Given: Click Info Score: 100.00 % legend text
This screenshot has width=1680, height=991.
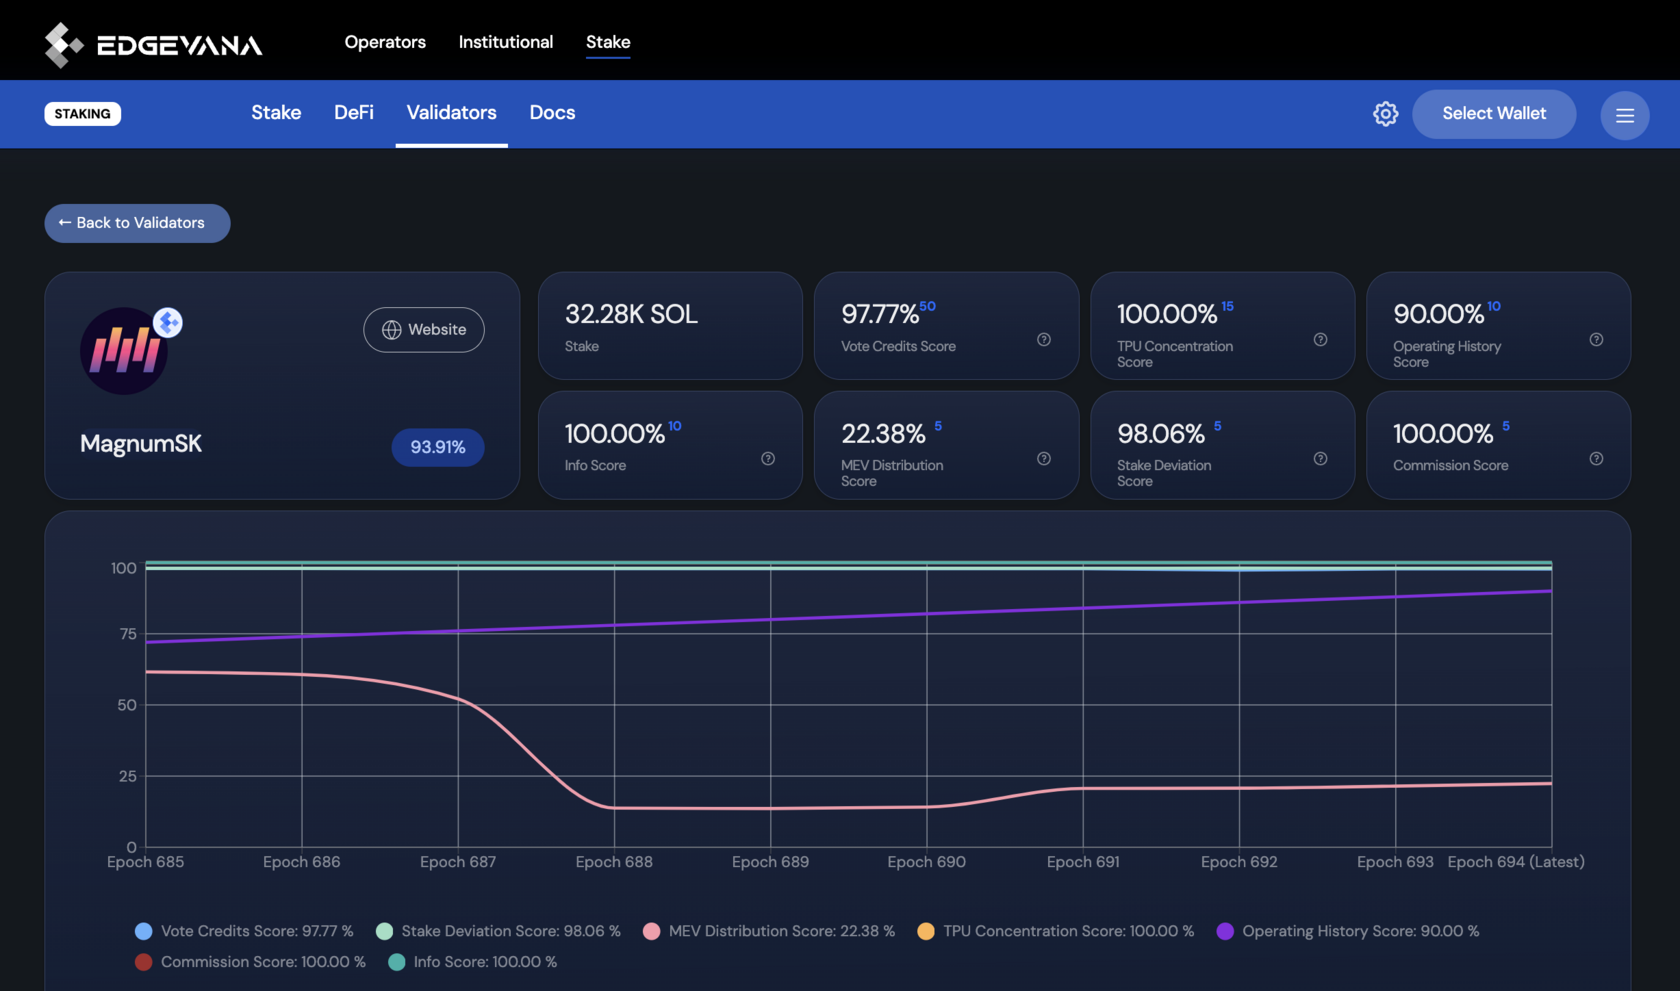Looking at the screenshot, I should coord(485,962).
